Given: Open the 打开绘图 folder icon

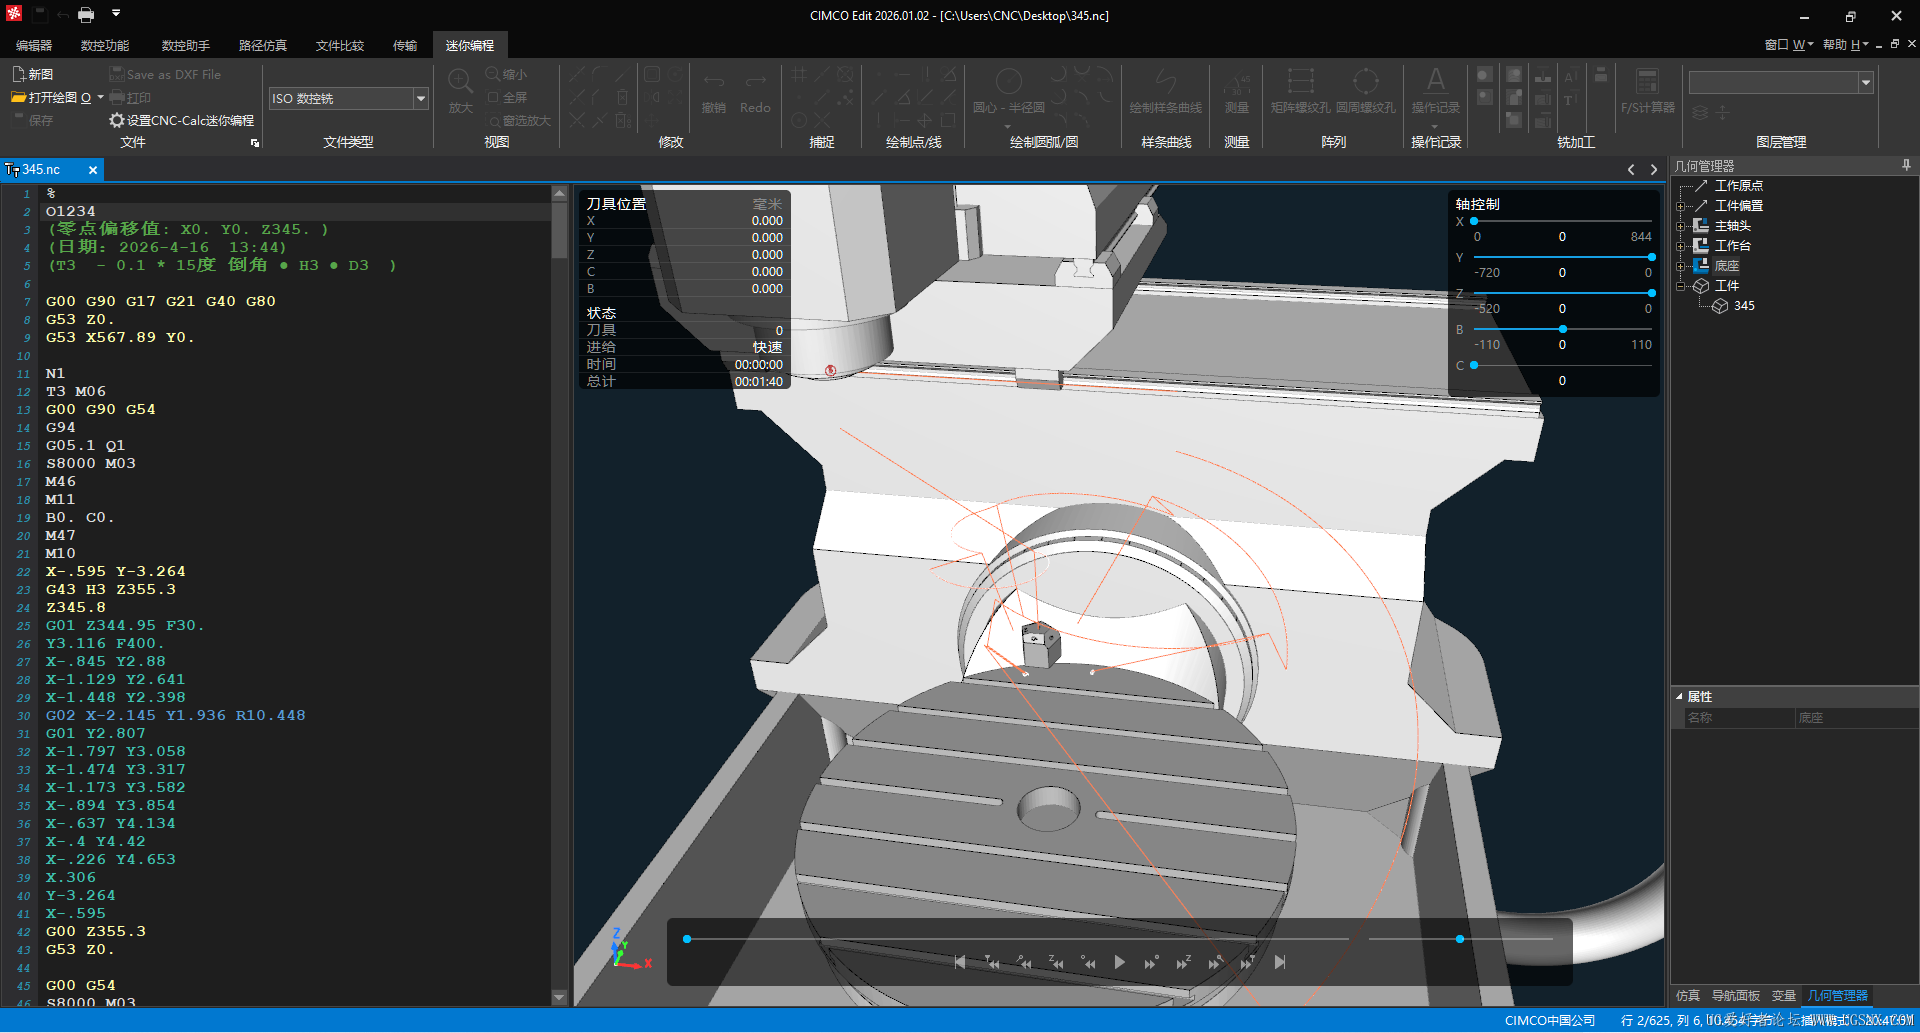Looking at the screenshot, I should click(18, 97).
